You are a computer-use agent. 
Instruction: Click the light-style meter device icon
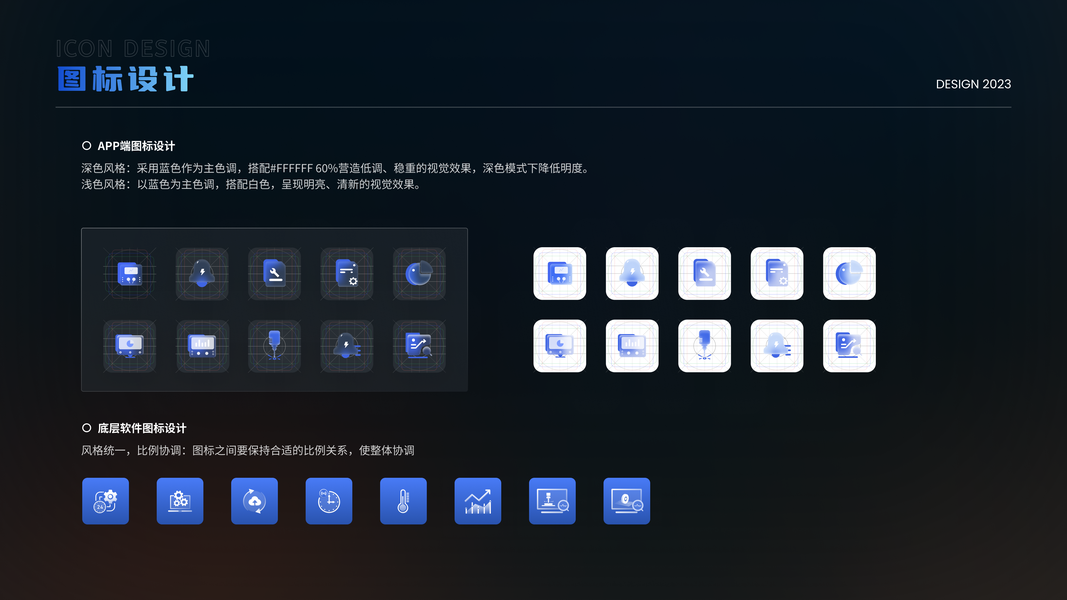(559, 273)
